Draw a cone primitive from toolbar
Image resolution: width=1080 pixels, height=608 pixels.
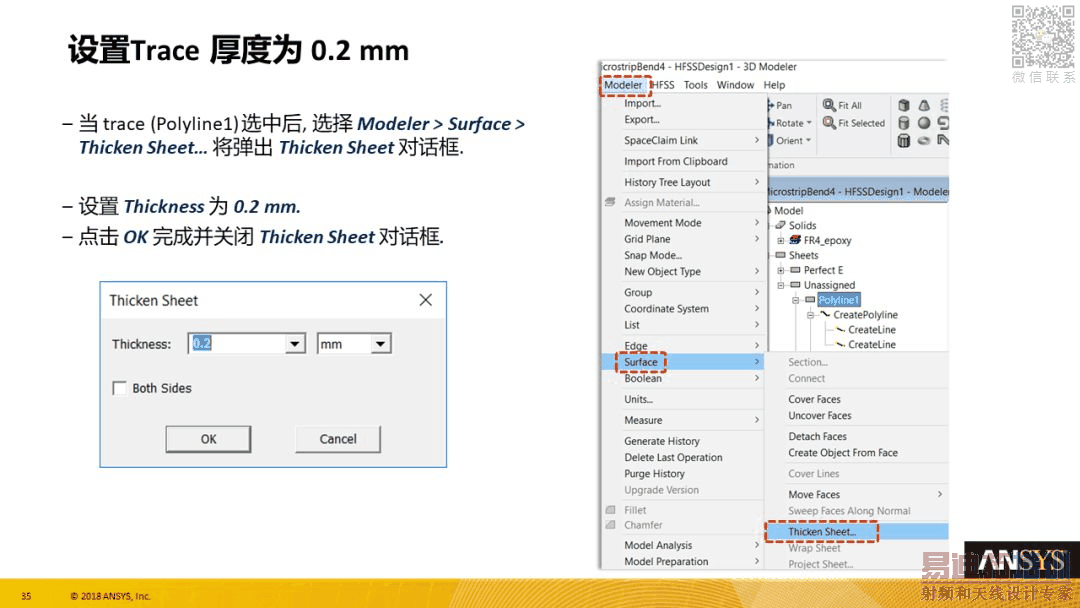(924, 105)
